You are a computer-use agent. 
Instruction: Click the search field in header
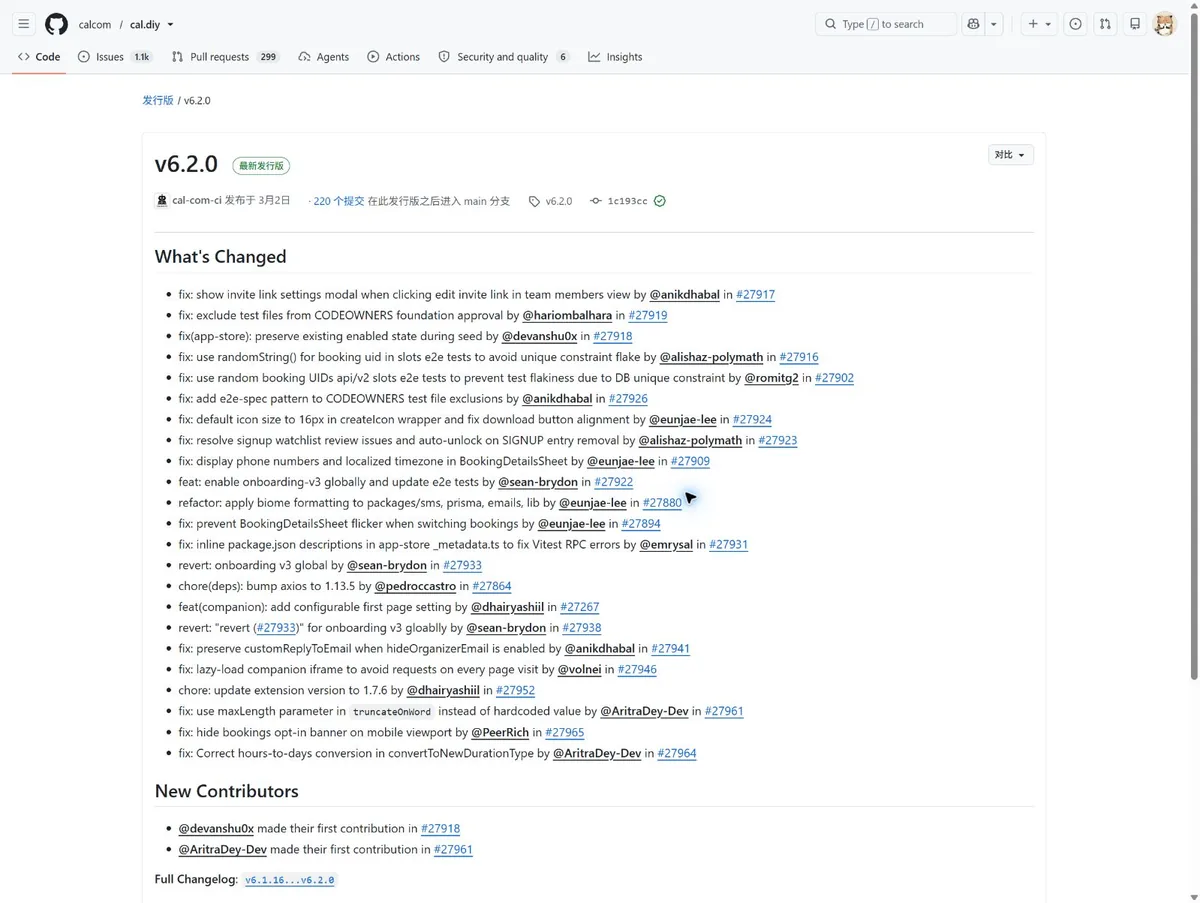click(x=886, y=24)
